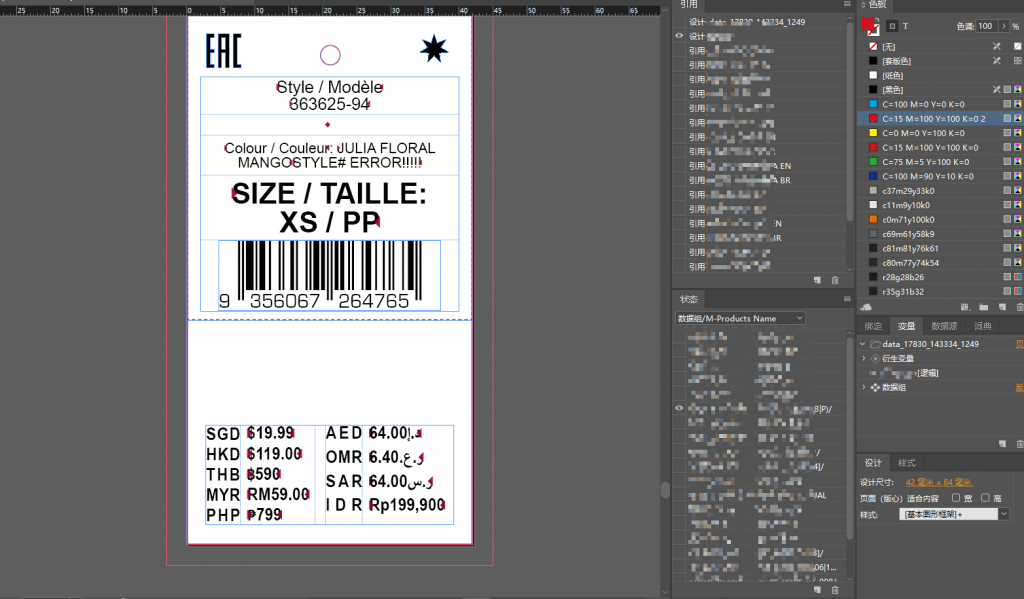Viewport: 1024px width, 599px height.
Task: Click the trash icon in 引用 panel
Action: (835, 280)
